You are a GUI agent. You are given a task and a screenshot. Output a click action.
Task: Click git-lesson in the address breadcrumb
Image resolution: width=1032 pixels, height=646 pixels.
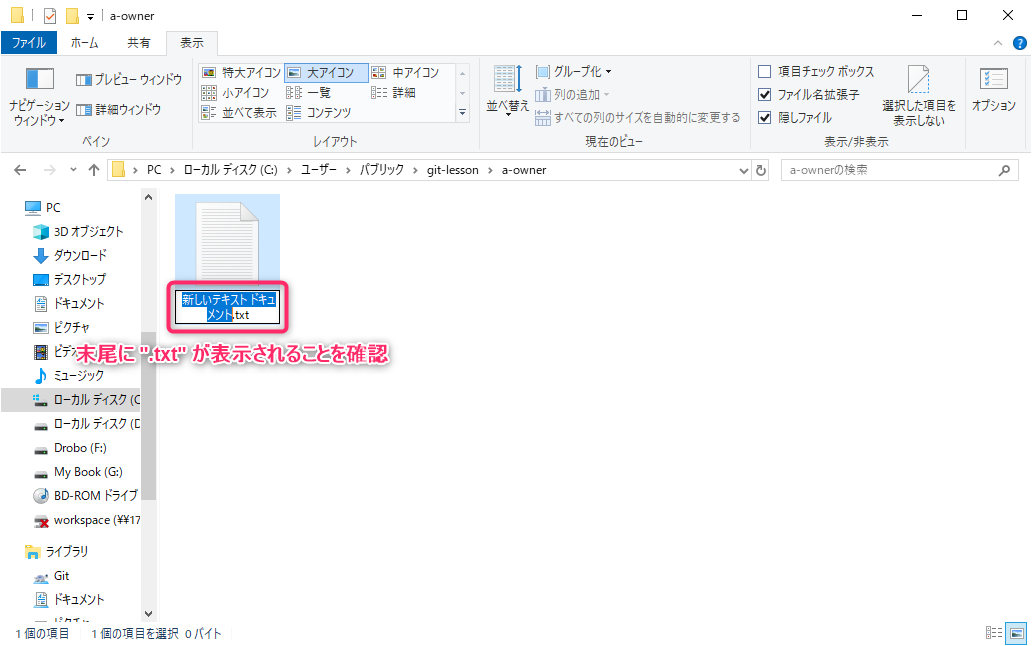click(x=453, y=170)
